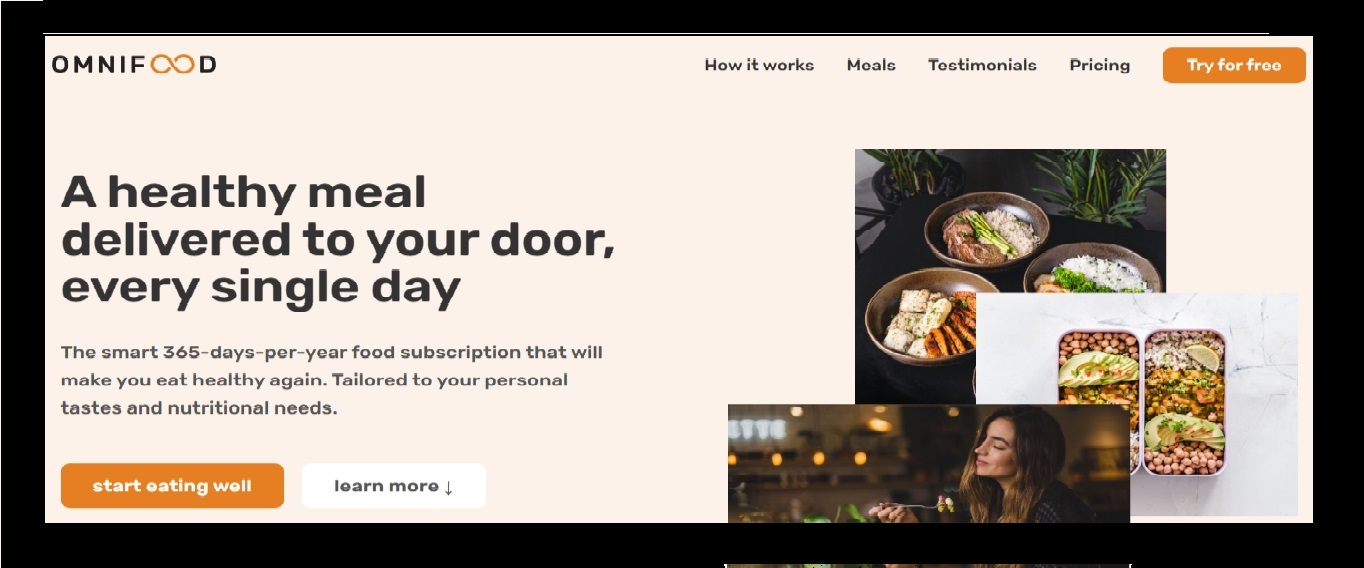Screen dimensions: 1364x568
Task: Click the 'A healthy meal delivered' headline
Action: [x=338, y=240]
